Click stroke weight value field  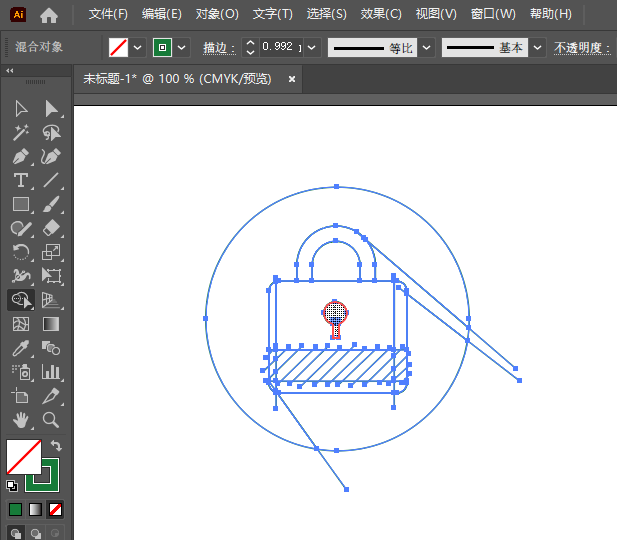point(281,47)
